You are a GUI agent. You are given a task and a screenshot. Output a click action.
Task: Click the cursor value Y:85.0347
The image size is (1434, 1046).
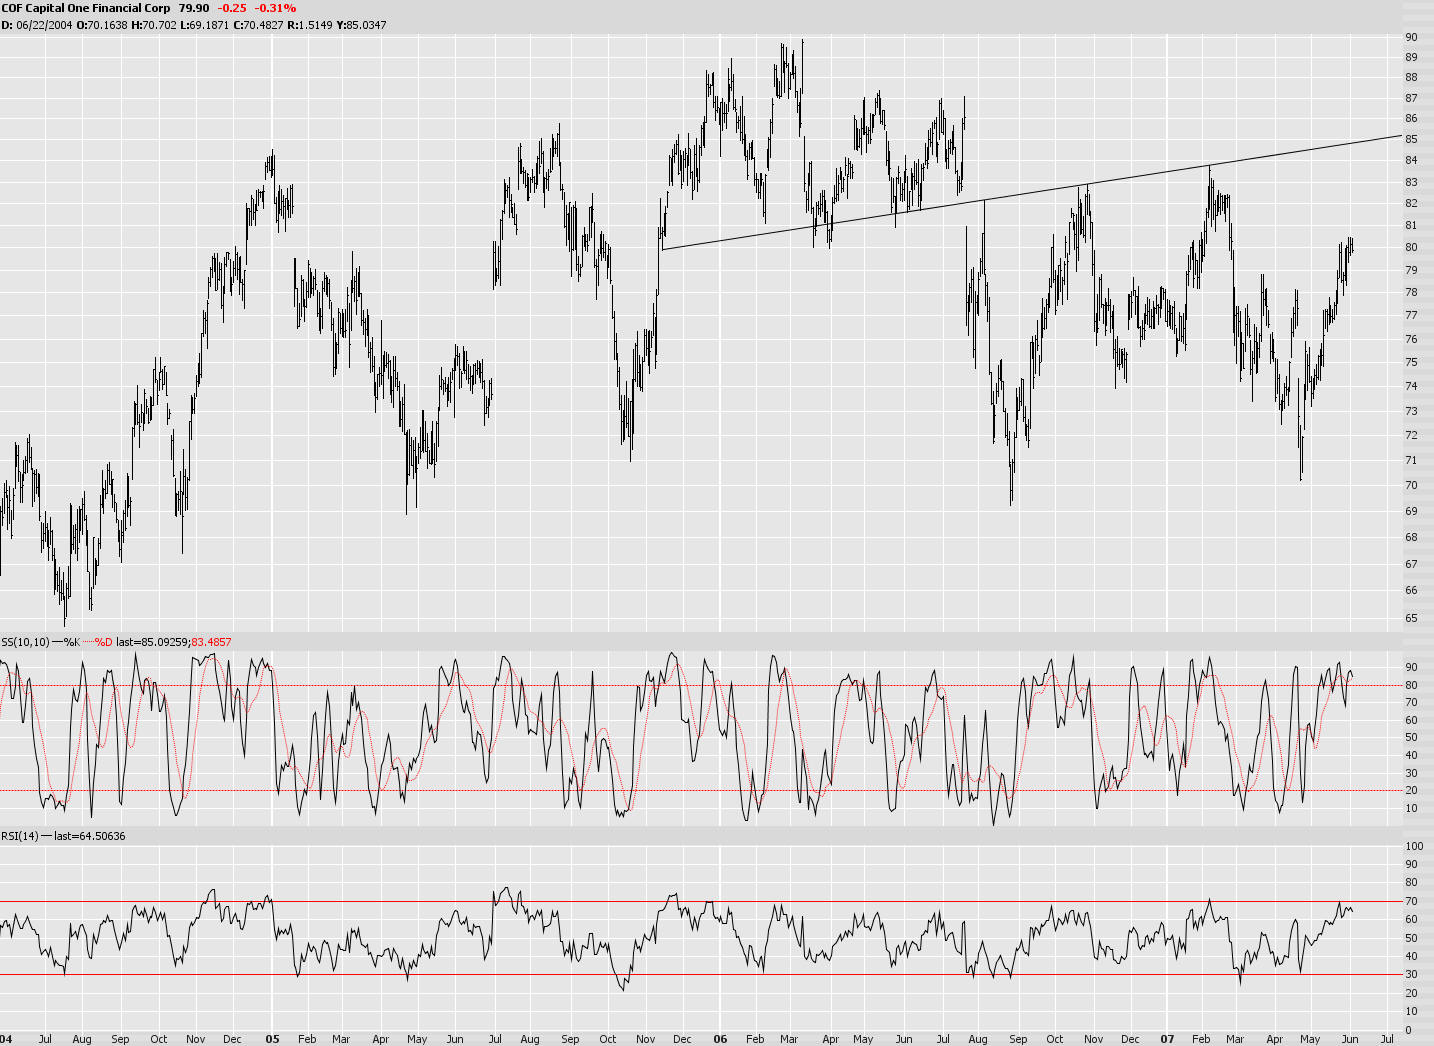[x=362, y=25]
